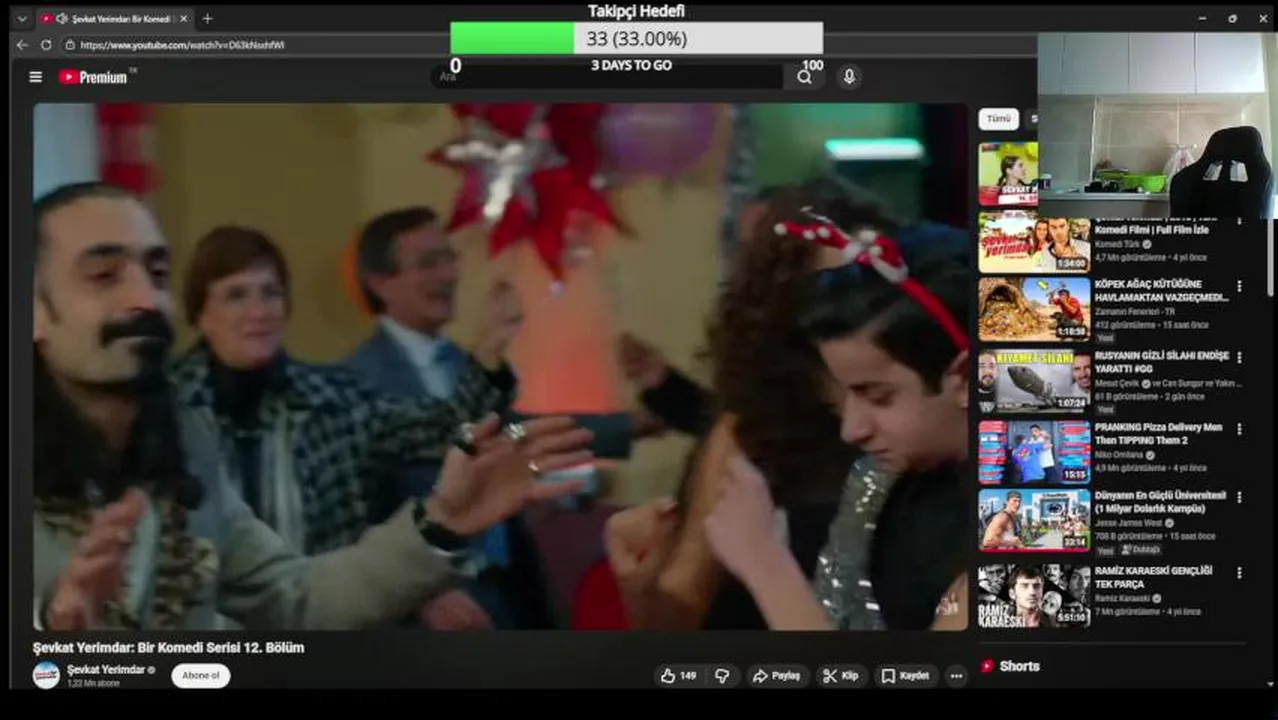The width and height of the screenshot is (1278, 720).
Task: Open options menu for RUSYANIN GİZLİ SİLAHI
Action: click(1240, 357)
